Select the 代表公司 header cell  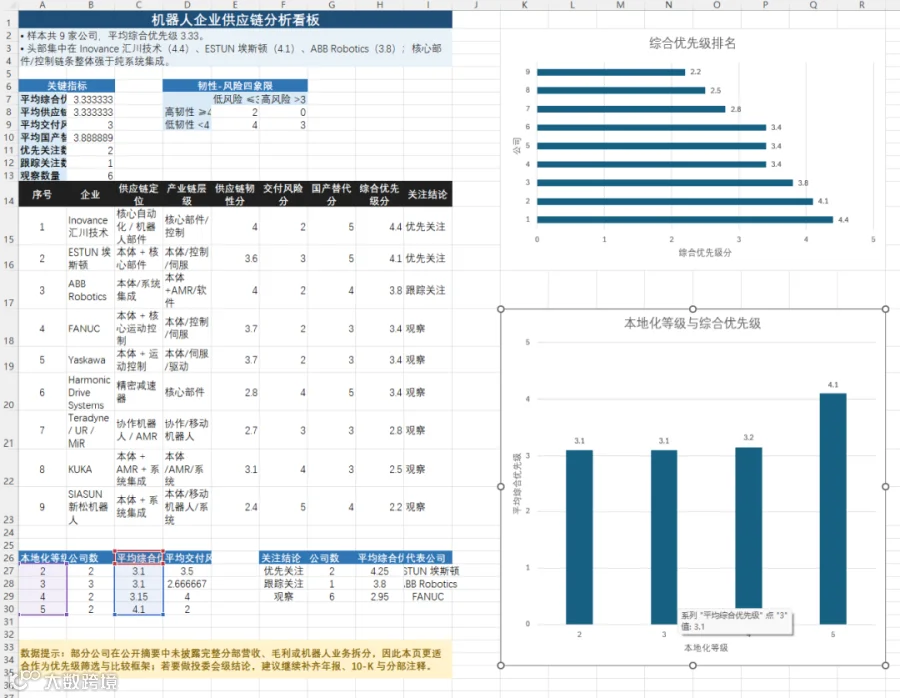pyautogui.click(x=428, y=558)
